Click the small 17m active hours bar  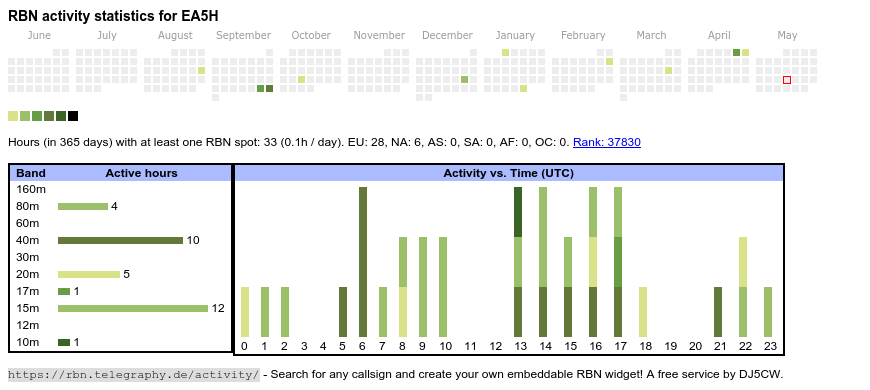click(x=64, y=291)
